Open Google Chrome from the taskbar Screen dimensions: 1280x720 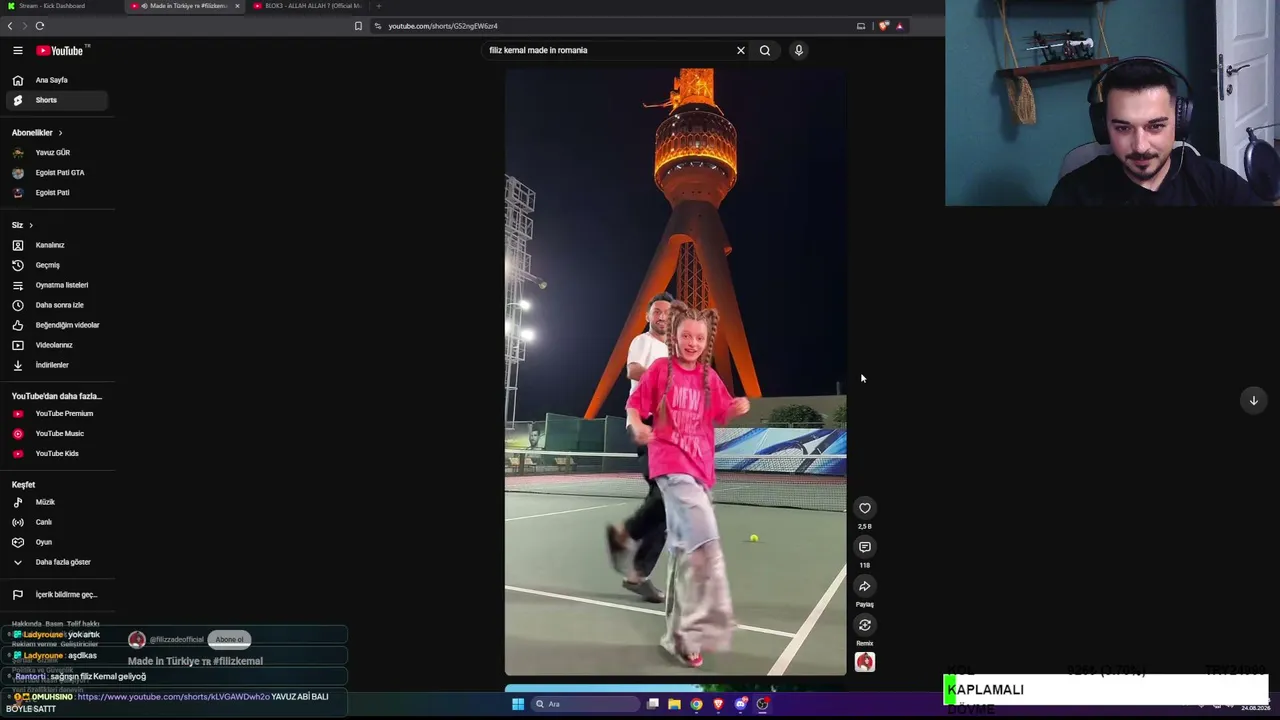[697, 704]
